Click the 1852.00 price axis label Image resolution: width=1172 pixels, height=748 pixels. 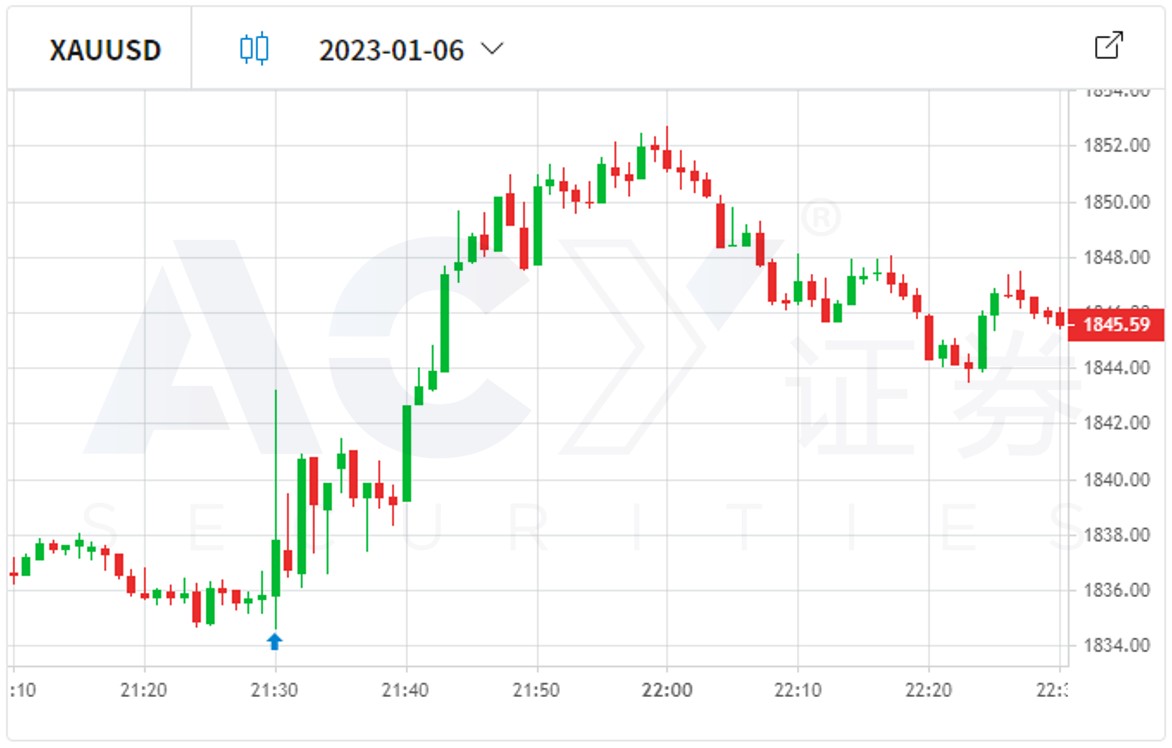[1115, 146]
